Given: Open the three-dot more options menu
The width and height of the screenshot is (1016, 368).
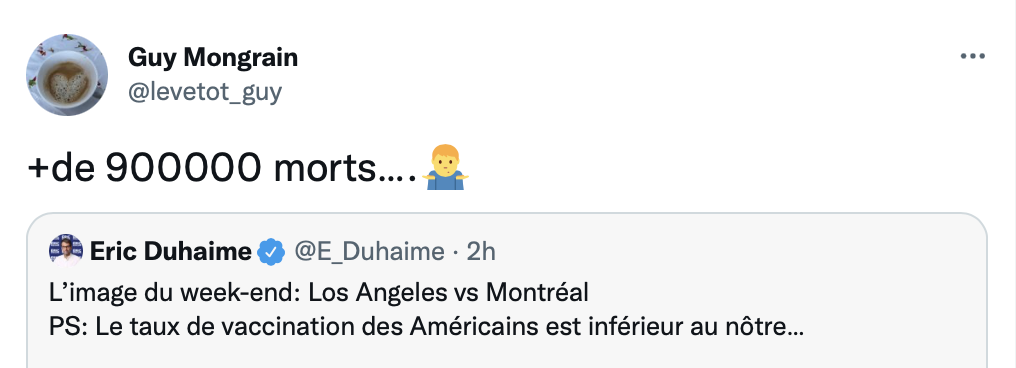Looking at the screenshot, I should 972,57.
